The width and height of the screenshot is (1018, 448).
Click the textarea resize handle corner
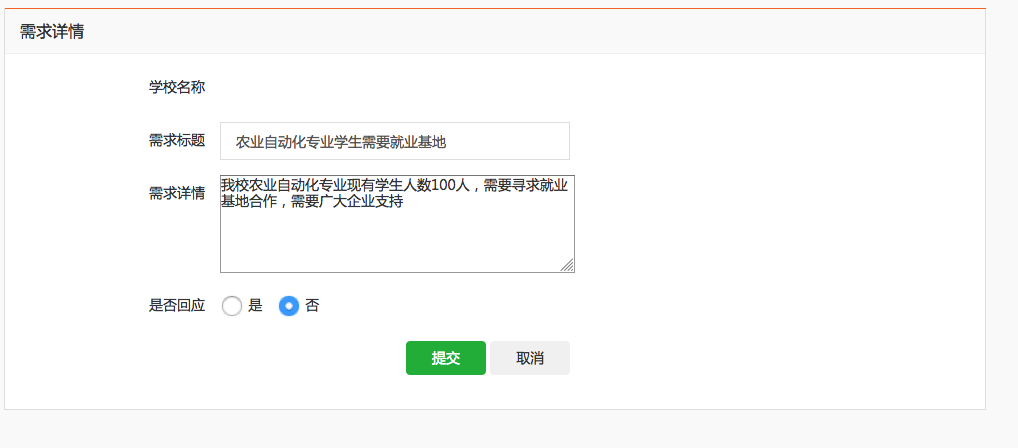click(567, 265)
